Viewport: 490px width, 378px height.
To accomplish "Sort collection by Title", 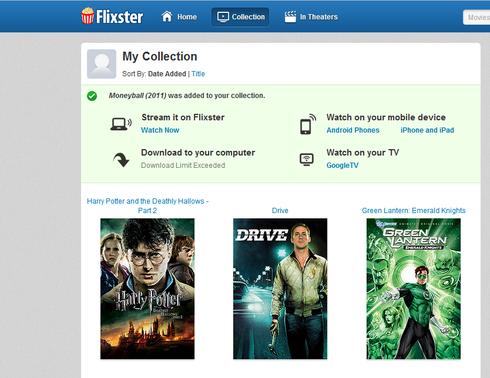I will click(x=198, y=74).
